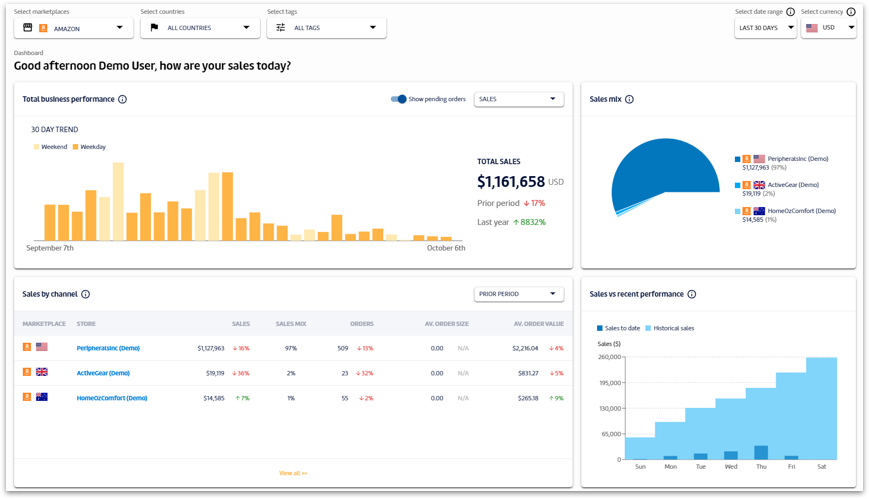Click the 30 DAY TREND chart title
This screenshot has width=869, height=499.
(54, 129)
